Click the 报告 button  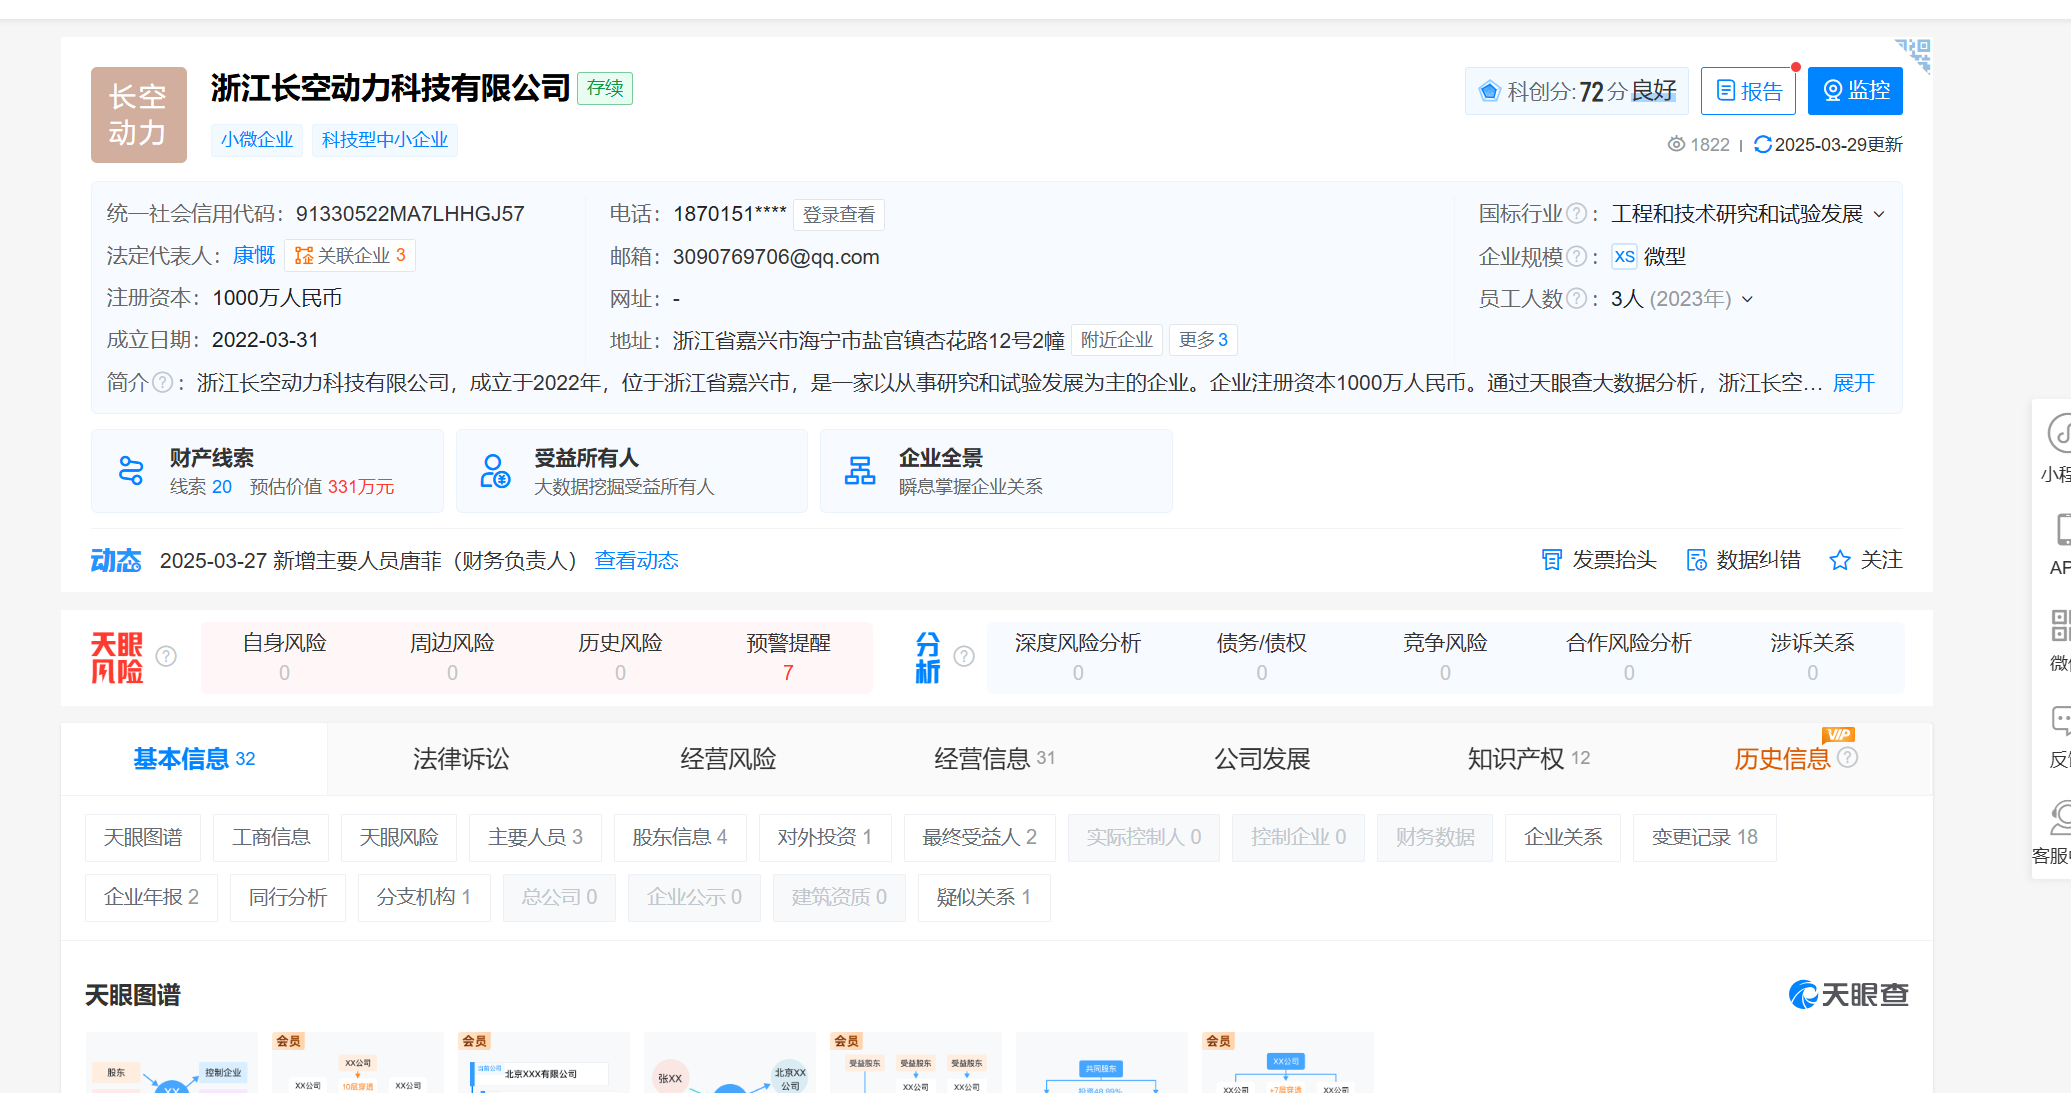pyautogui.click(x=1748, y=91)
